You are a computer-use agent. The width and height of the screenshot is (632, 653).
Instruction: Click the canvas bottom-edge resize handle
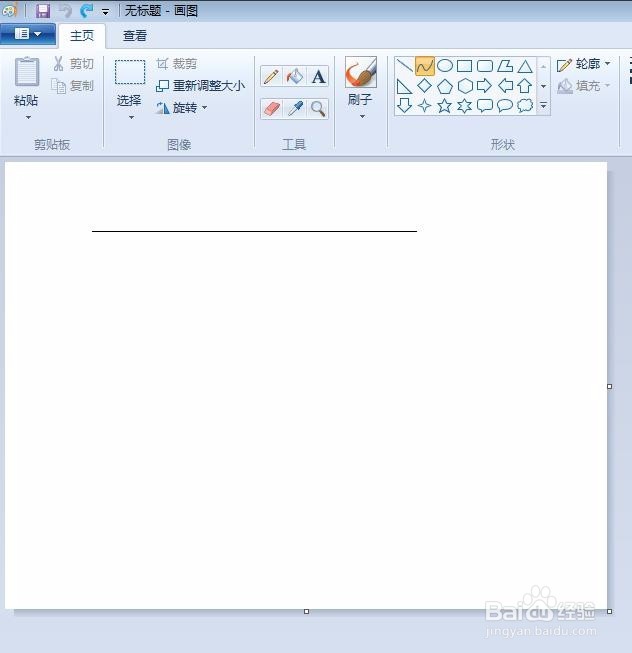[x=306, y=611]
